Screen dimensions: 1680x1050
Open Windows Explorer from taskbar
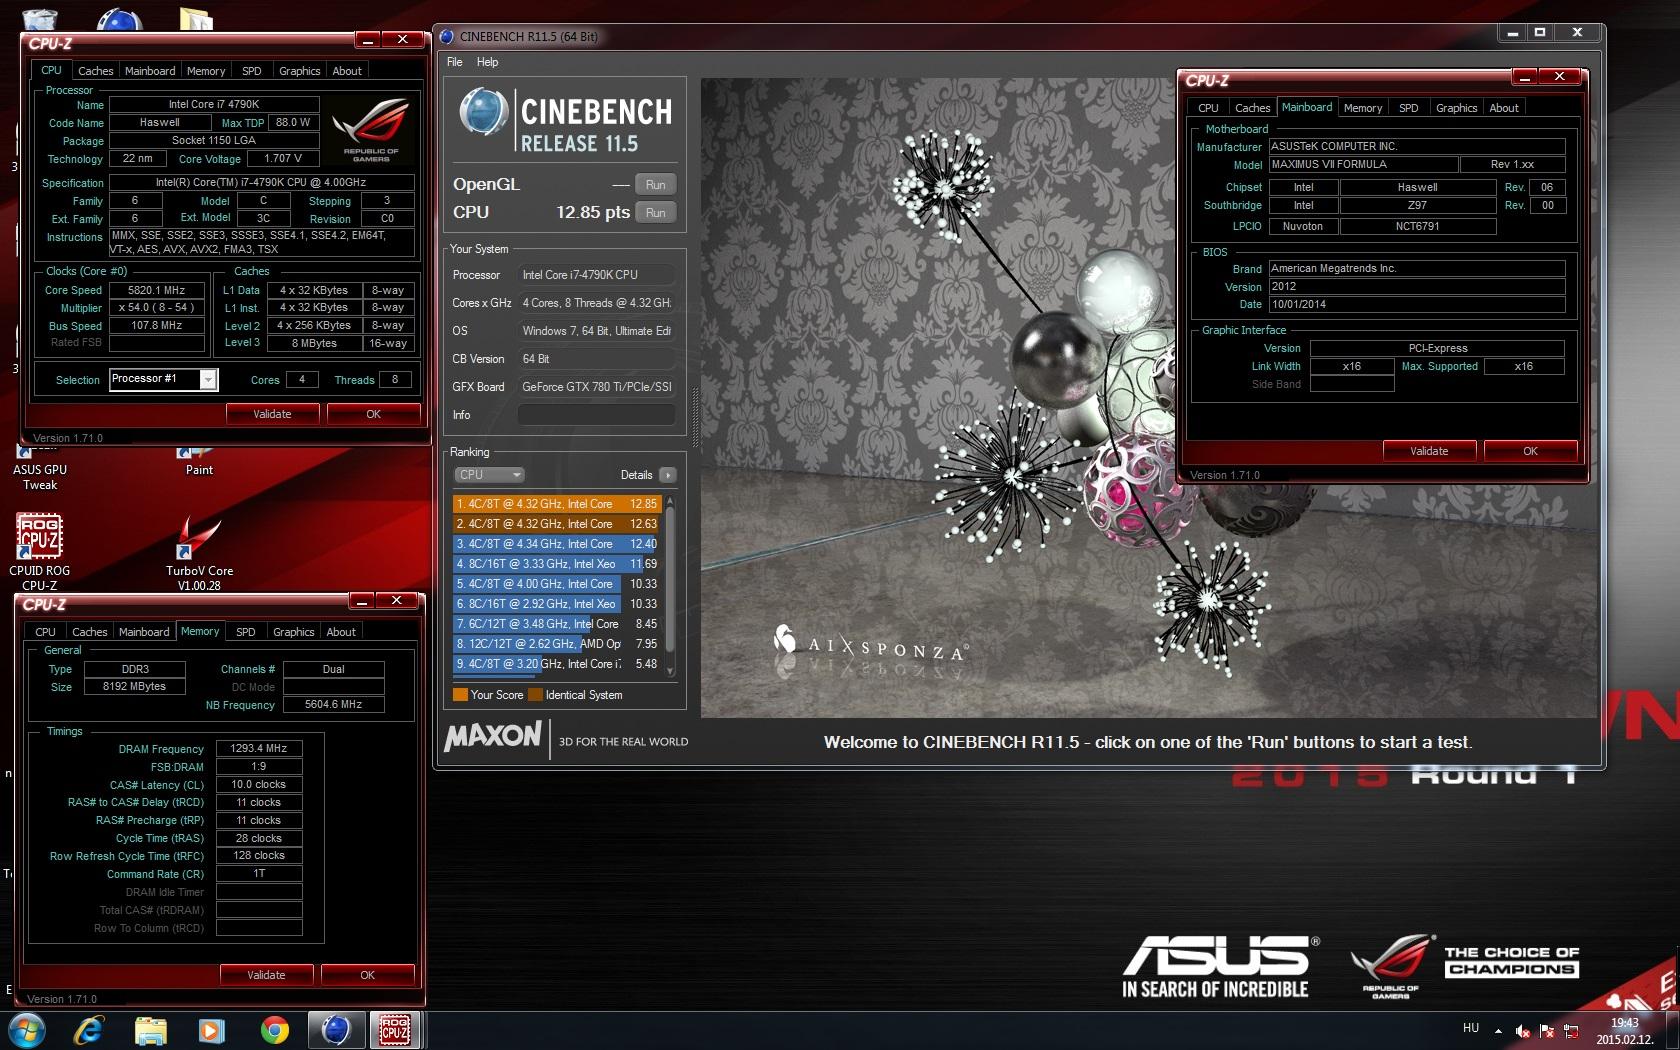tap(150, 1030)
